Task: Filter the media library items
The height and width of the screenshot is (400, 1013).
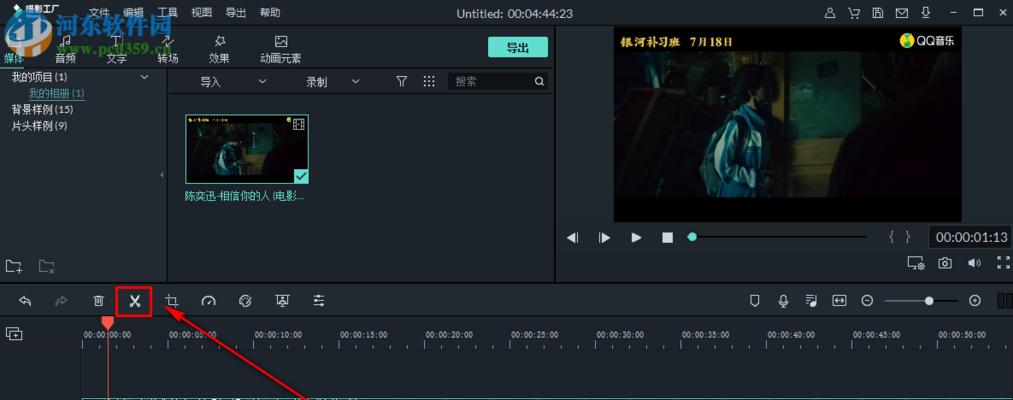Action: [402, 81]
